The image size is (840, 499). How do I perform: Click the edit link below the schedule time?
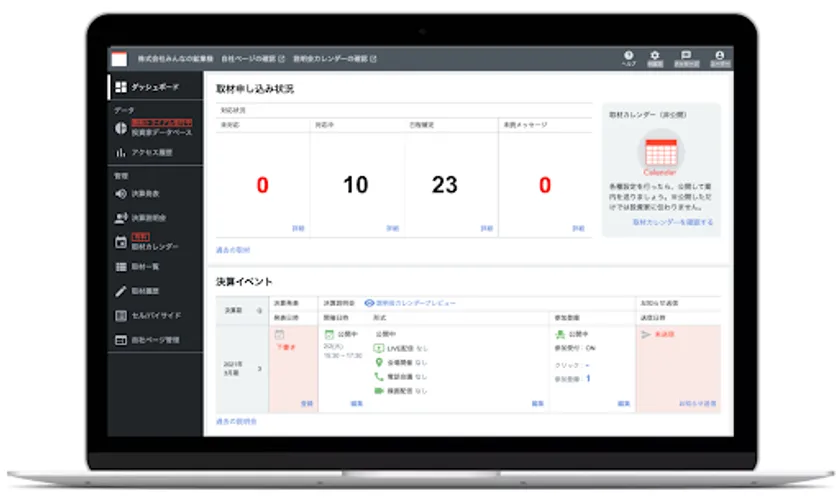coord(357,404)
